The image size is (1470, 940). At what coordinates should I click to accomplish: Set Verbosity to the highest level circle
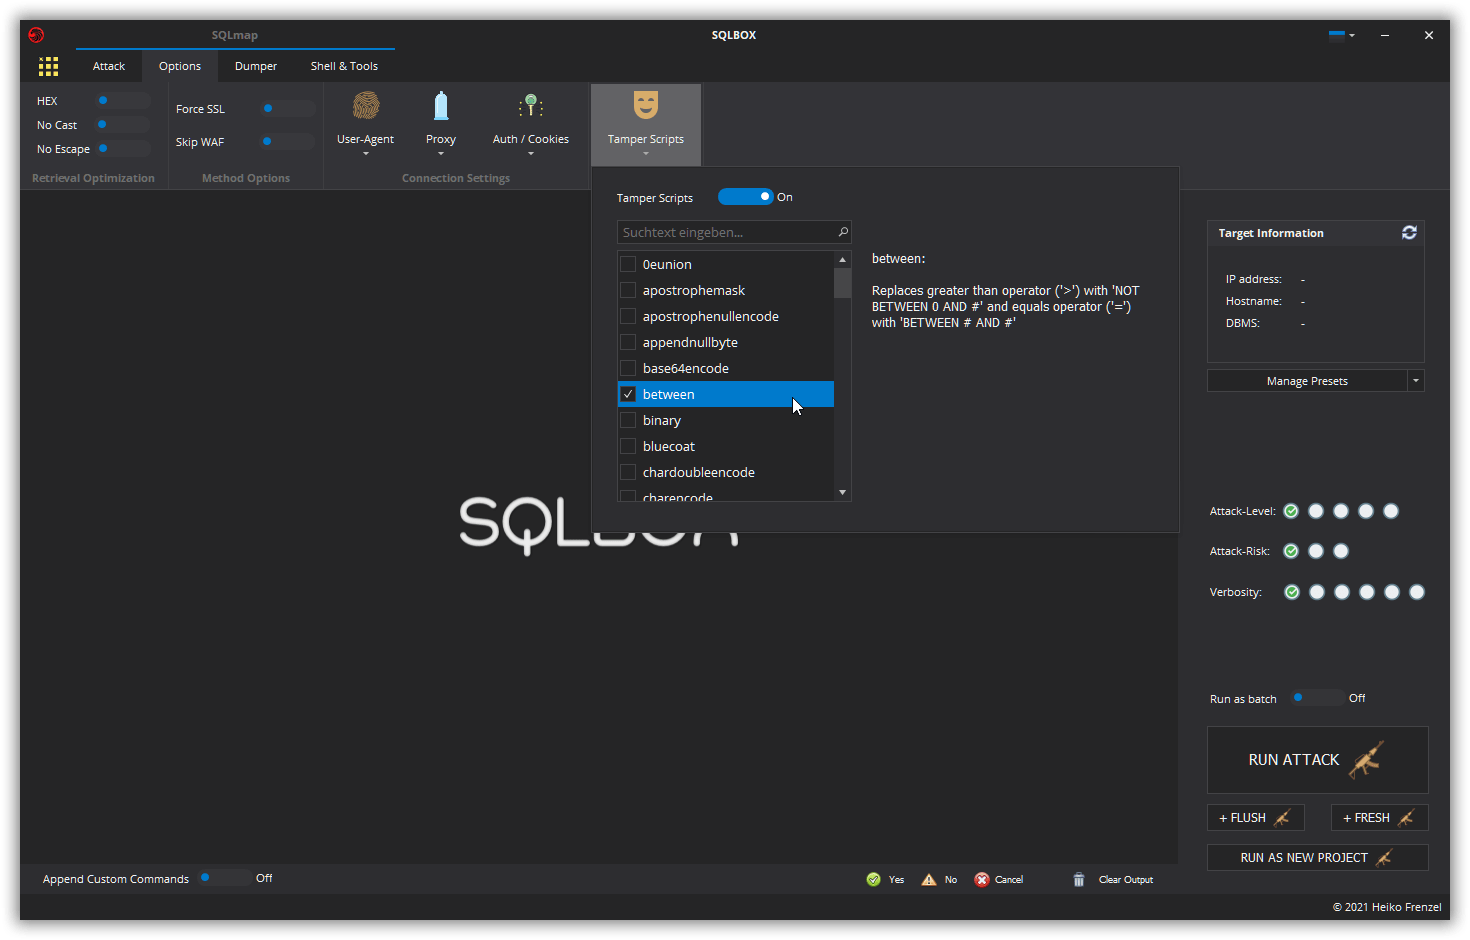pyautogui.click(x=1416, y=591)
